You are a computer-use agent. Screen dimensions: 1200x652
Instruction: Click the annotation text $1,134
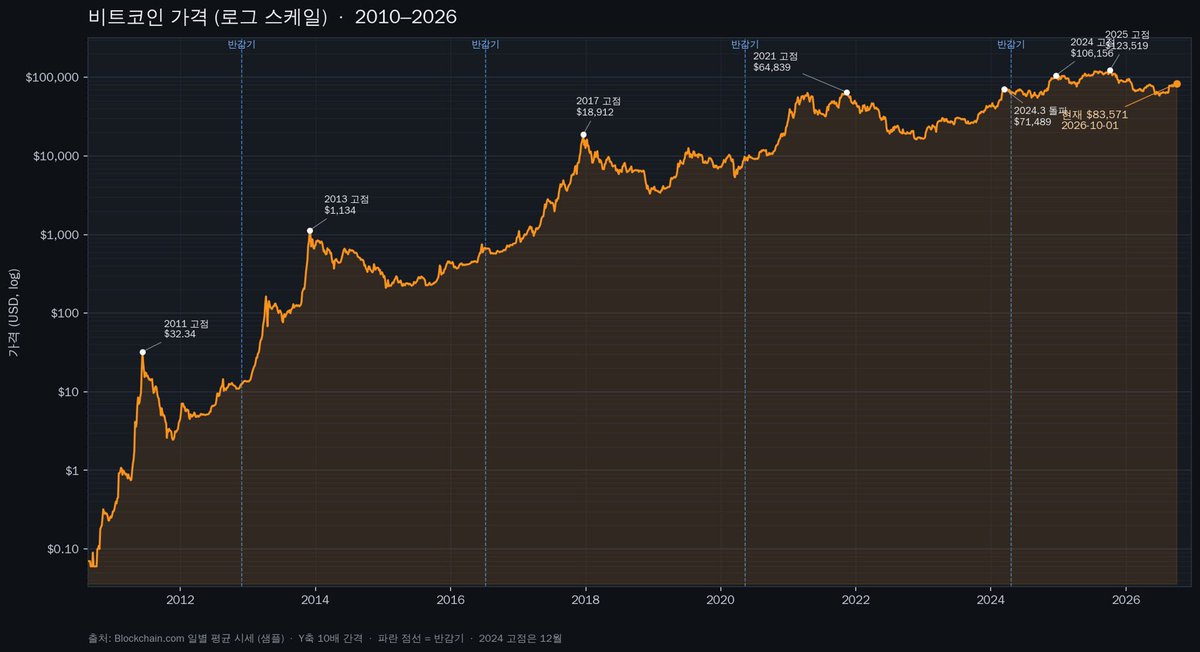[340, 211]
